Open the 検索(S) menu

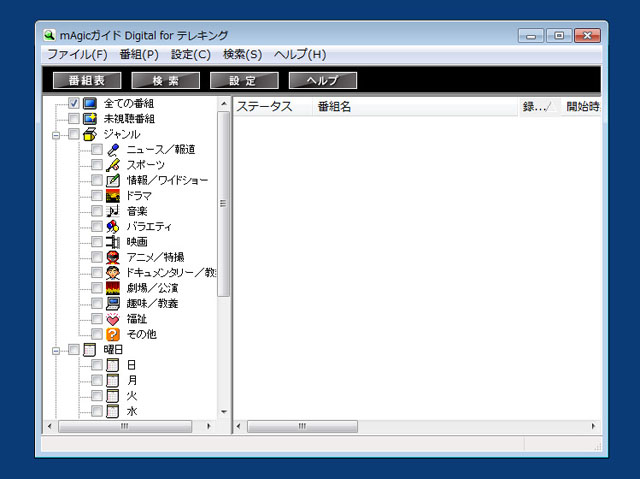(242, 55)
